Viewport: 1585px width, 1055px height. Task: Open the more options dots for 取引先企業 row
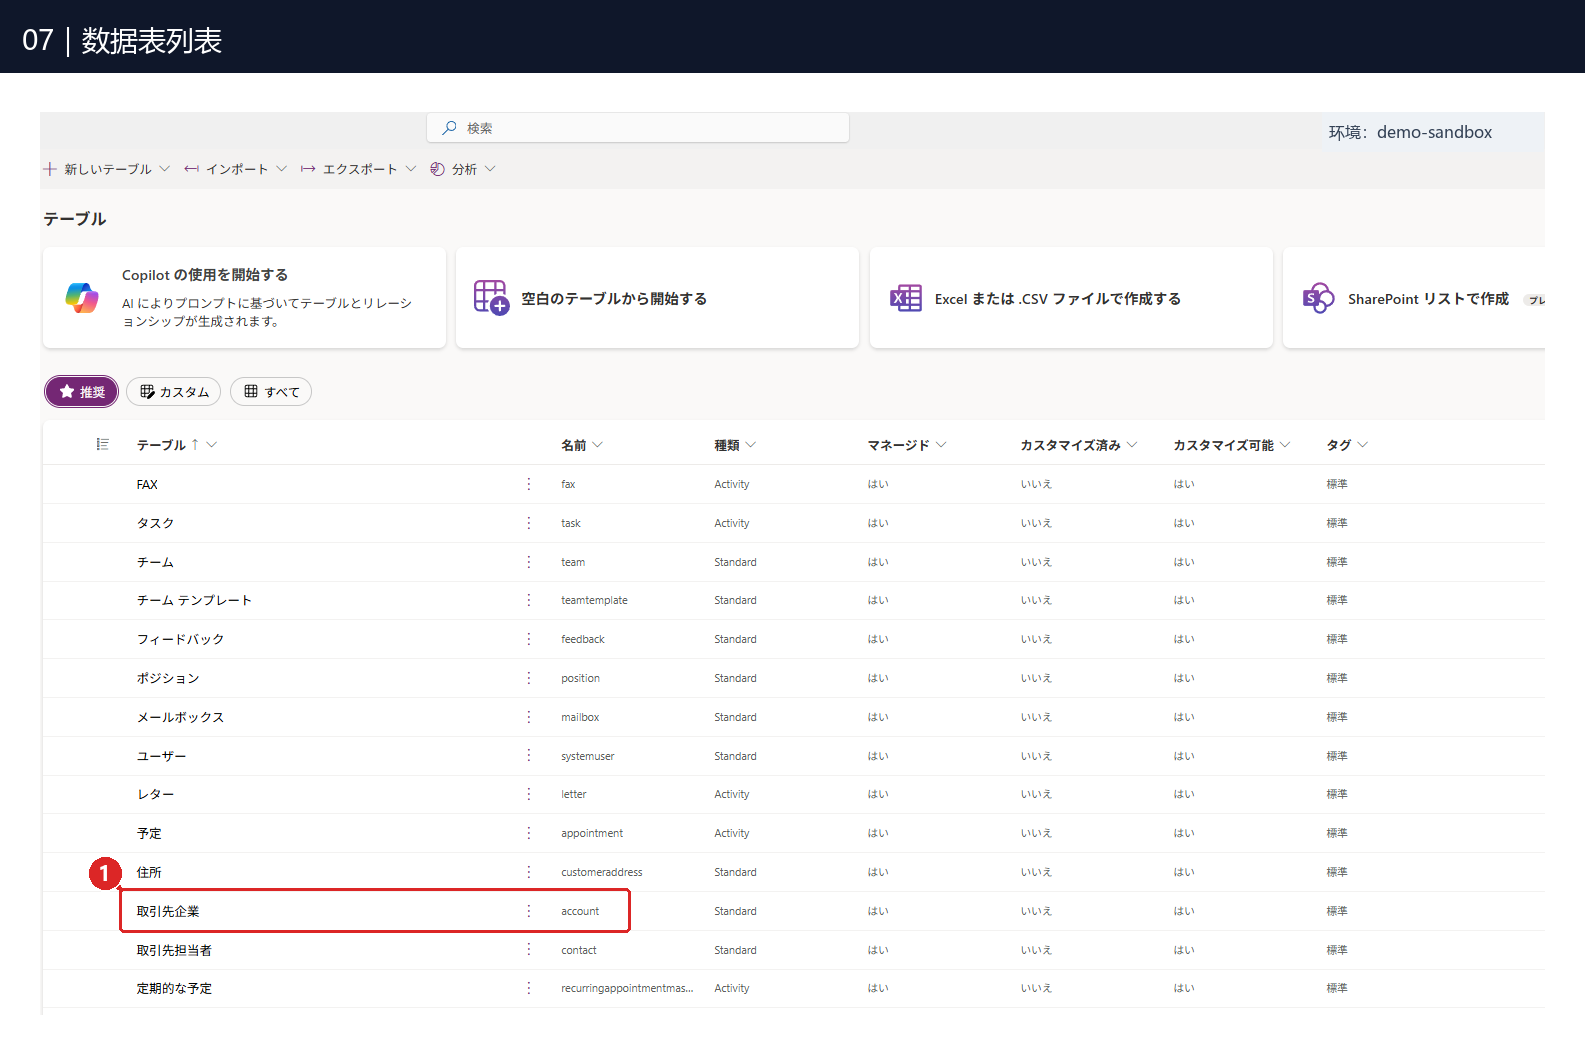tap(529, 911)
